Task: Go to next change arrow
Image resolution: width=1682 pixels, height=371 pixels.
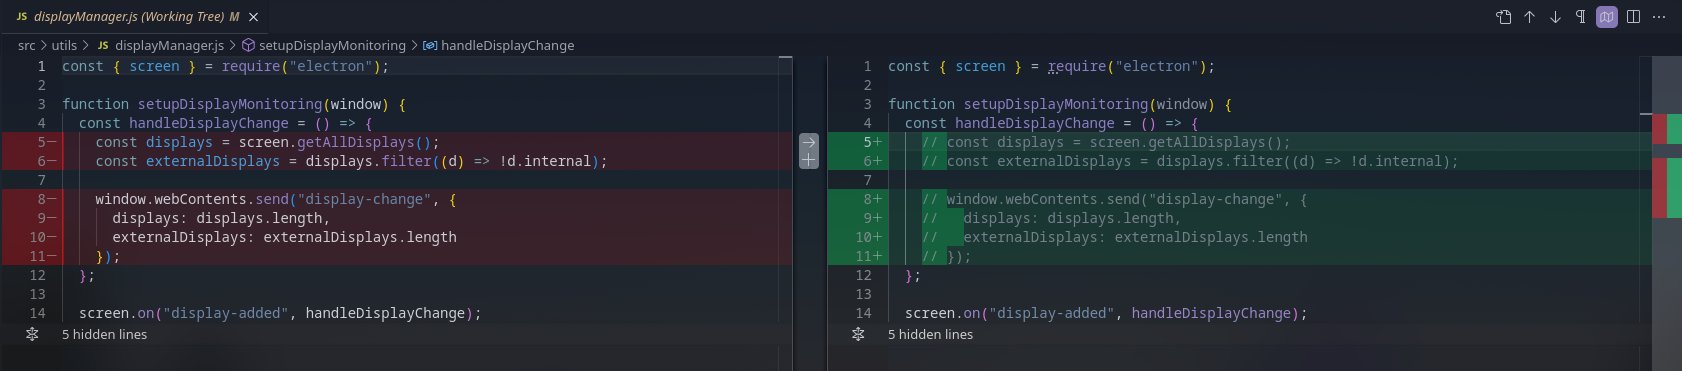Action: click(1555, 17)
